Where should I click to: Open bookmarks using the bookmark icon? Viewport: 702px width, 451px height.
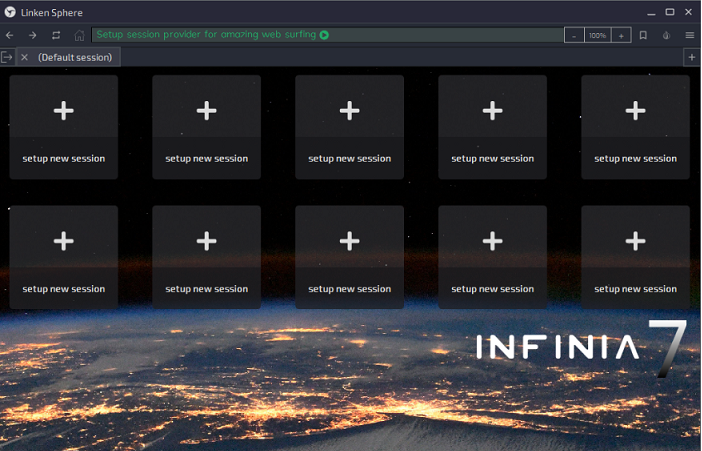coord(643,35)
